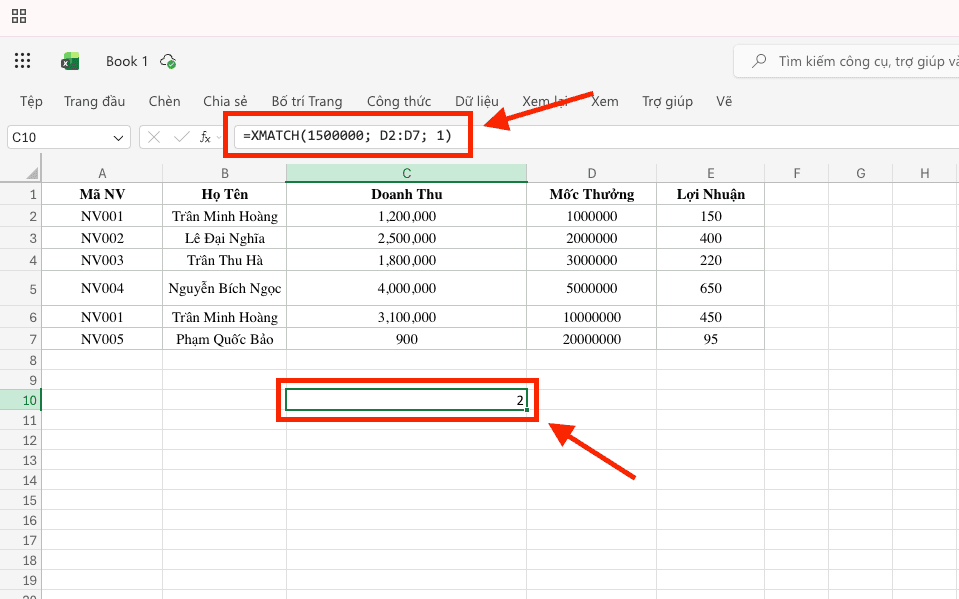Viewport: 959px width, 599px height.
Task: Click cell Trần Thu Hà
Action: point(224,260)
